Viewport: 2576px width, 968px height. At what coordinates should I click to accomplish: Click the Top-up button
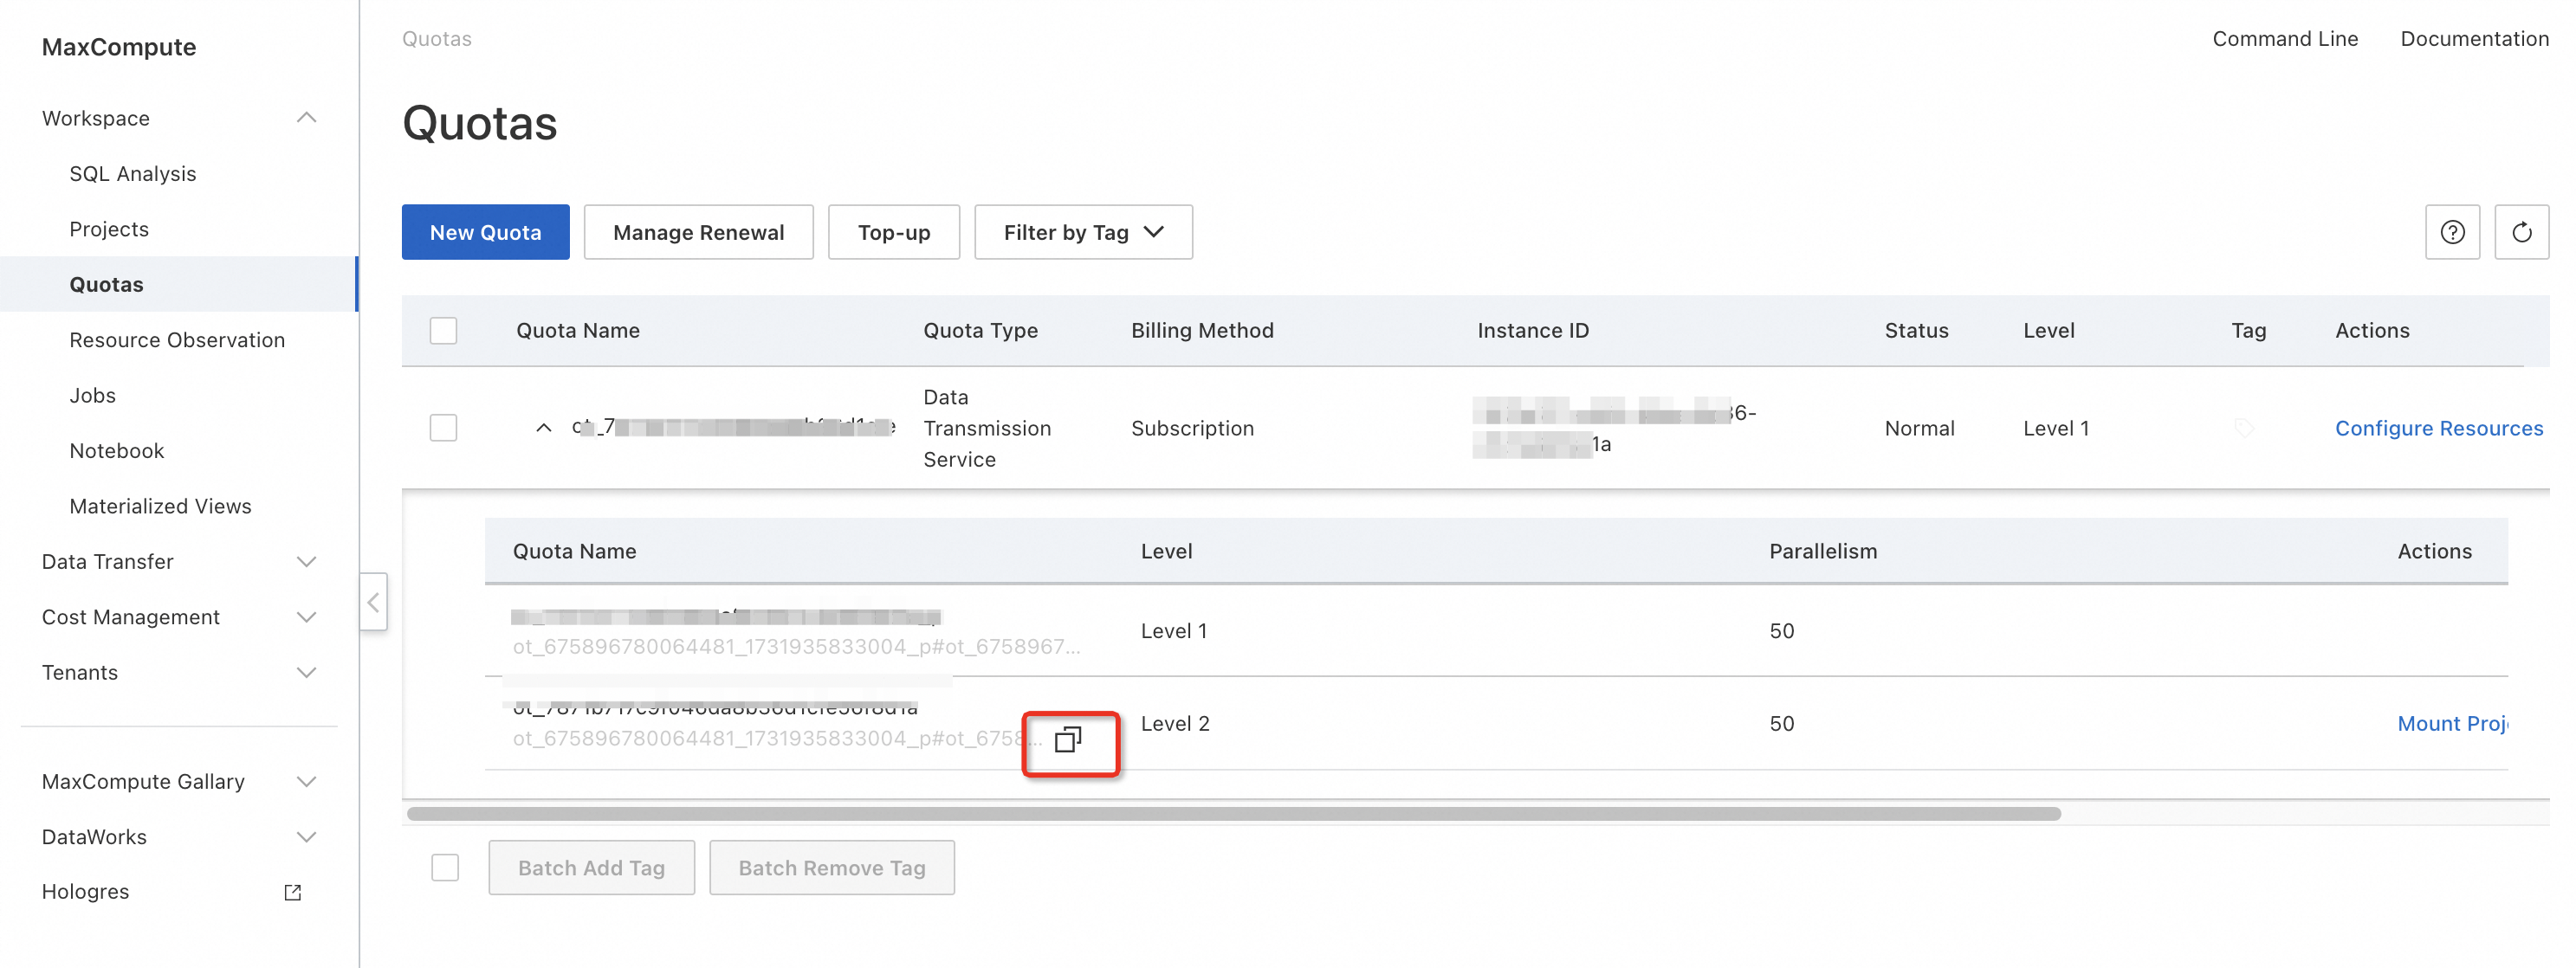(893, 232)
